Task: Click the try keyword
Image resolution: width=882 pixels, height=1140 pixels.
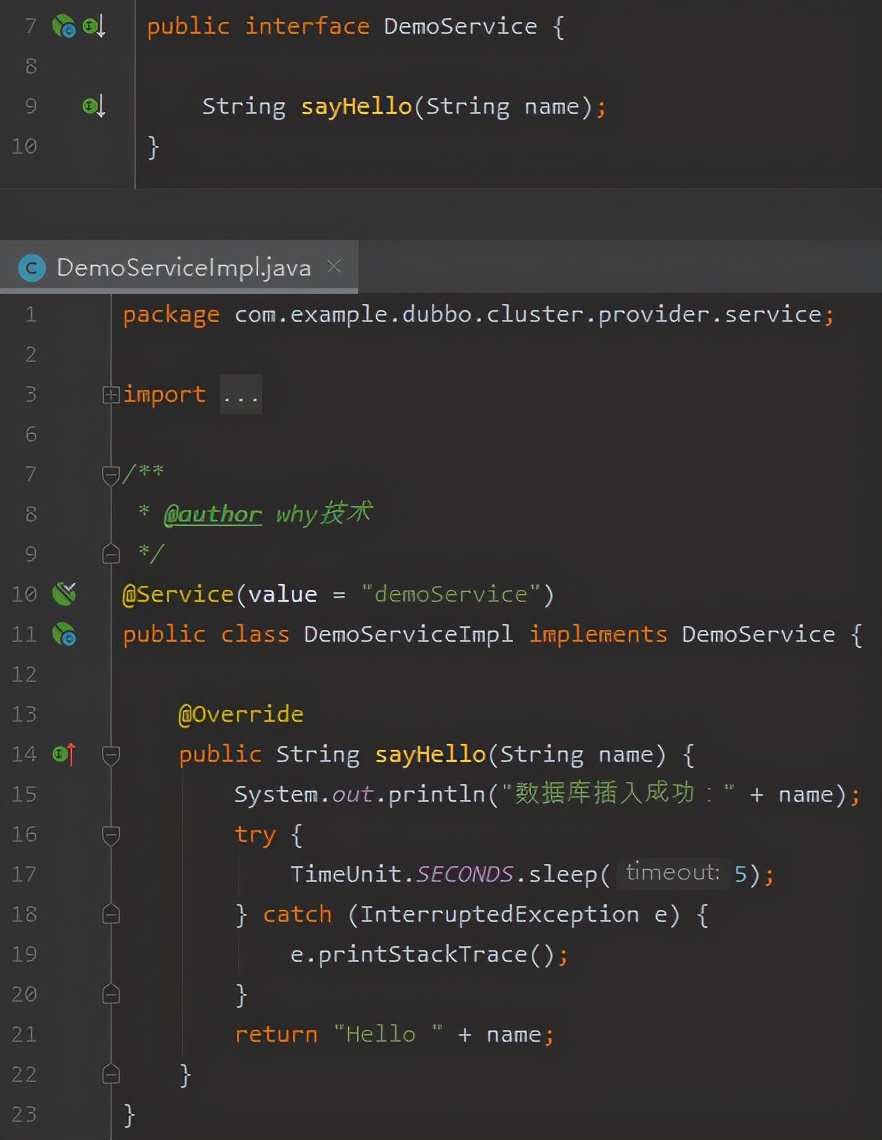Action: 254,835
